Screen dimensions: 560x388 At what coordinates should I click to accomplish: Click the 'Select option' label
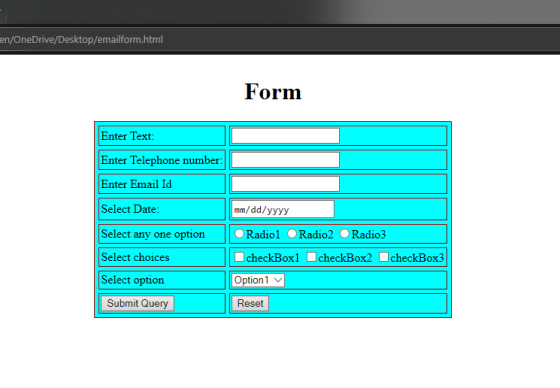133,280
